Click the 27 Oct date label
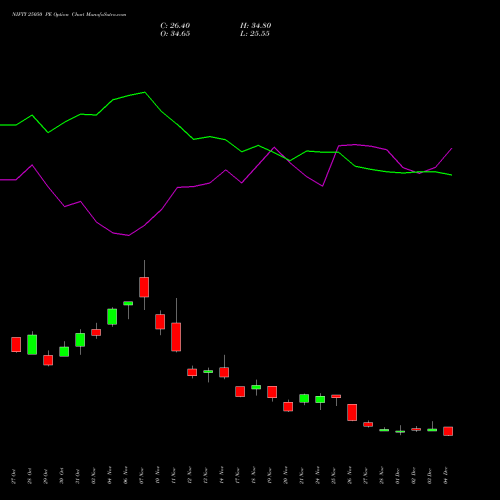The width and height of the screenshot is (500, 500). point(13,476)
